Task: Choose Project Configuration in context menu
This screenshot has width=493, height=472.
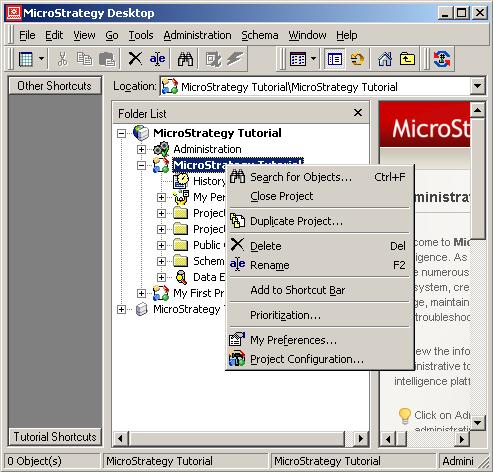Action: (x=319, y=359)
